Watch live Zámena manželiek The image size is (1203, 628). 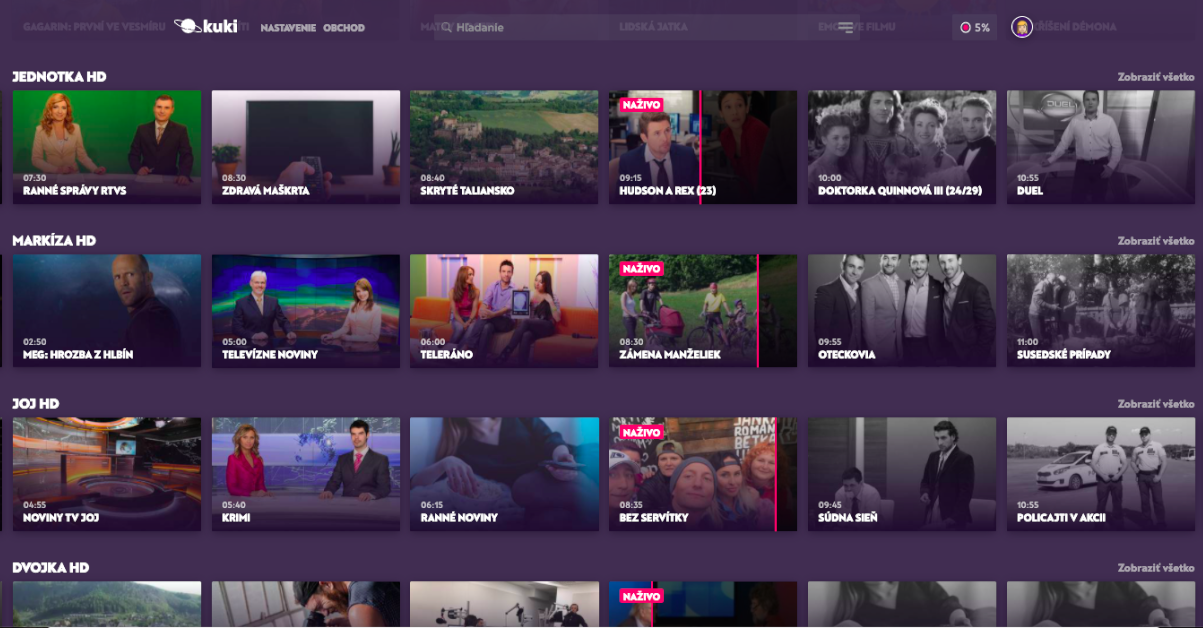click(x=703, y=311)
